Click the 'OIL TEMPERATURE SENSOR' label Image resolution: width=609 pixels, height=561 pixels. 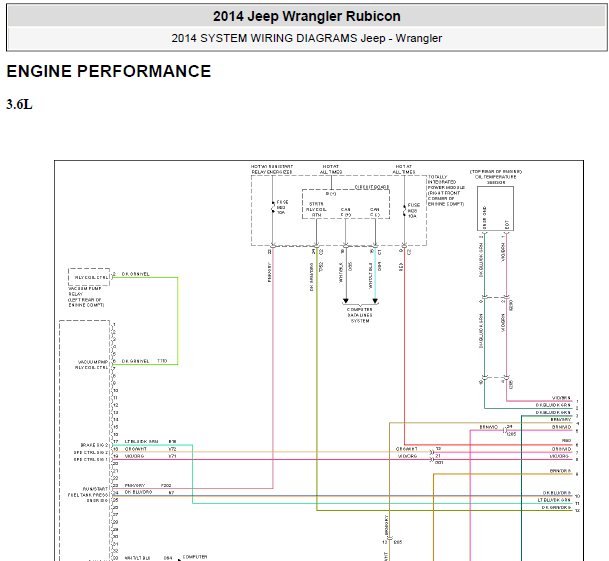pyautogui.click(x=496, y=177)
